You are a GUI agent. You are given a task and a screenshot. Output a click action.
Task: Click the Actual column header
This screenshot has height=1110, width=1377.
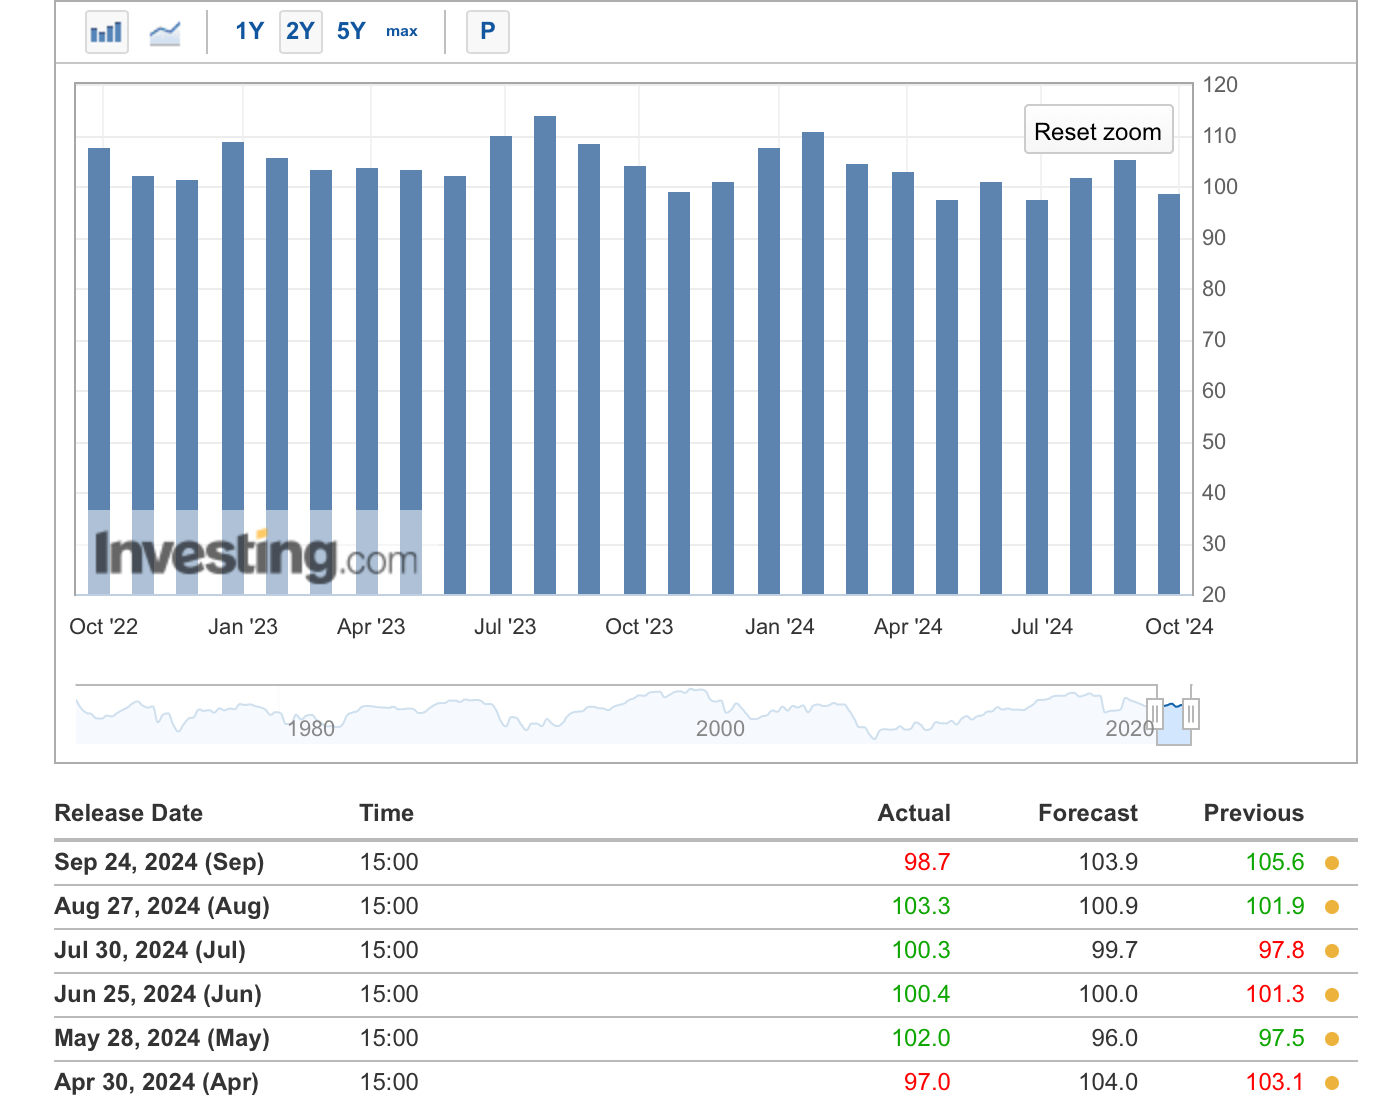[914, 813]
